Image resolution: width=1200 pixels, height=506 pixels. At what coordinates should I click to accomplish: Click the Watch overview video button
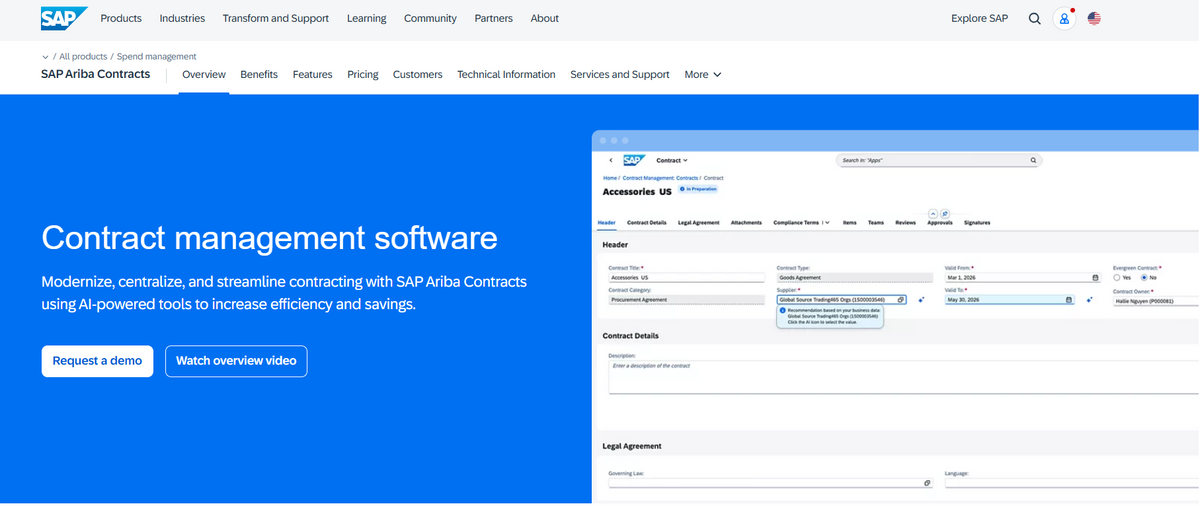click(236, 361)
